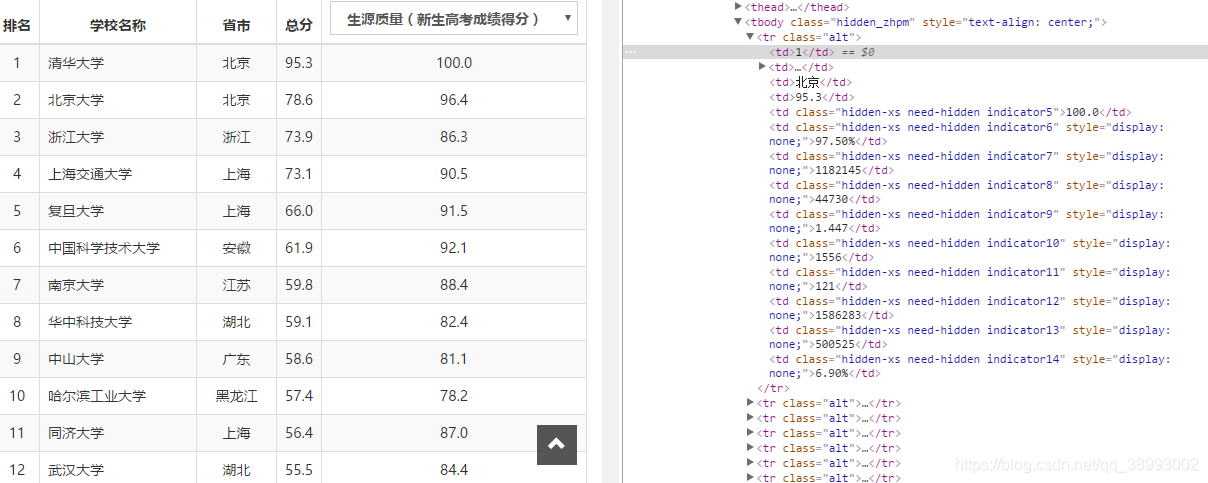
Task: Click the 学校名称 column header
Action: click(117, 25)
